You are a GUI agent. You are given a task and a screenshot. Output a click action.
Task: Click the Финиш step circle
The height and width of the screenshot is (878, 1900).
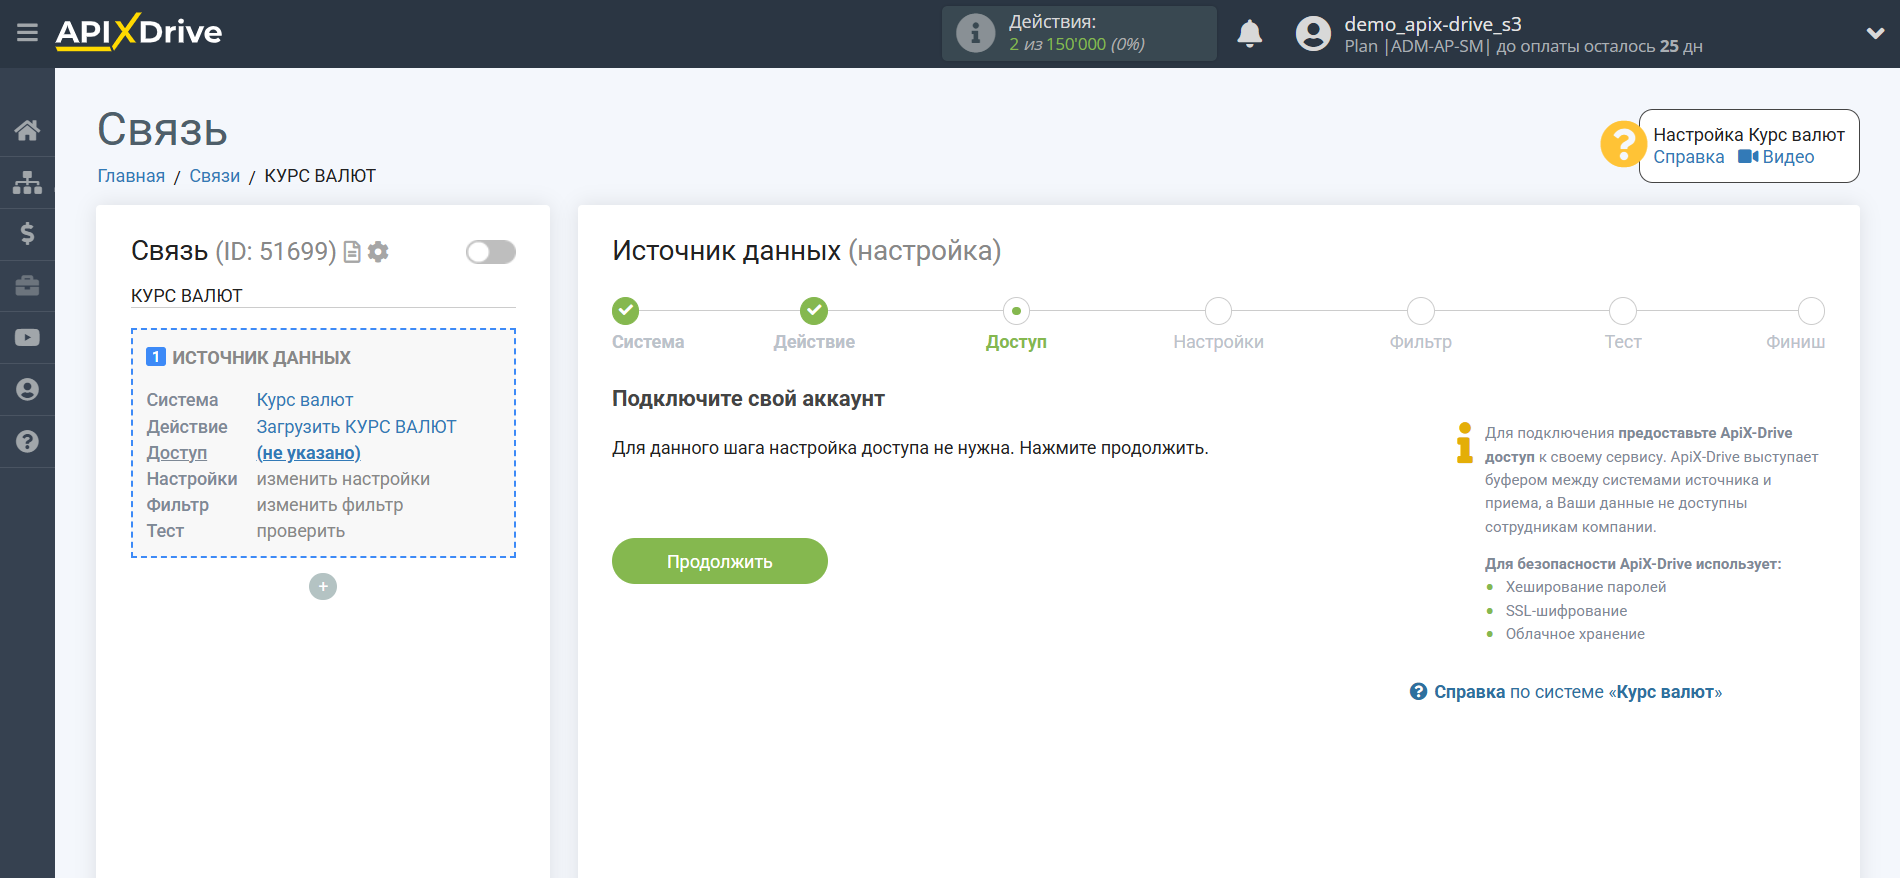click(x=1811, y=311)
